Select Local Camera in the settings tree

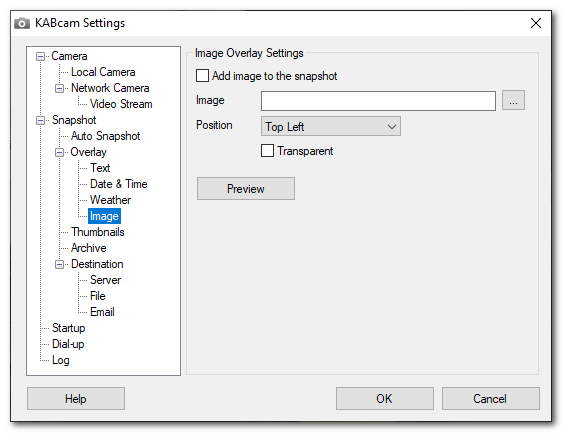tap(103, 72)
